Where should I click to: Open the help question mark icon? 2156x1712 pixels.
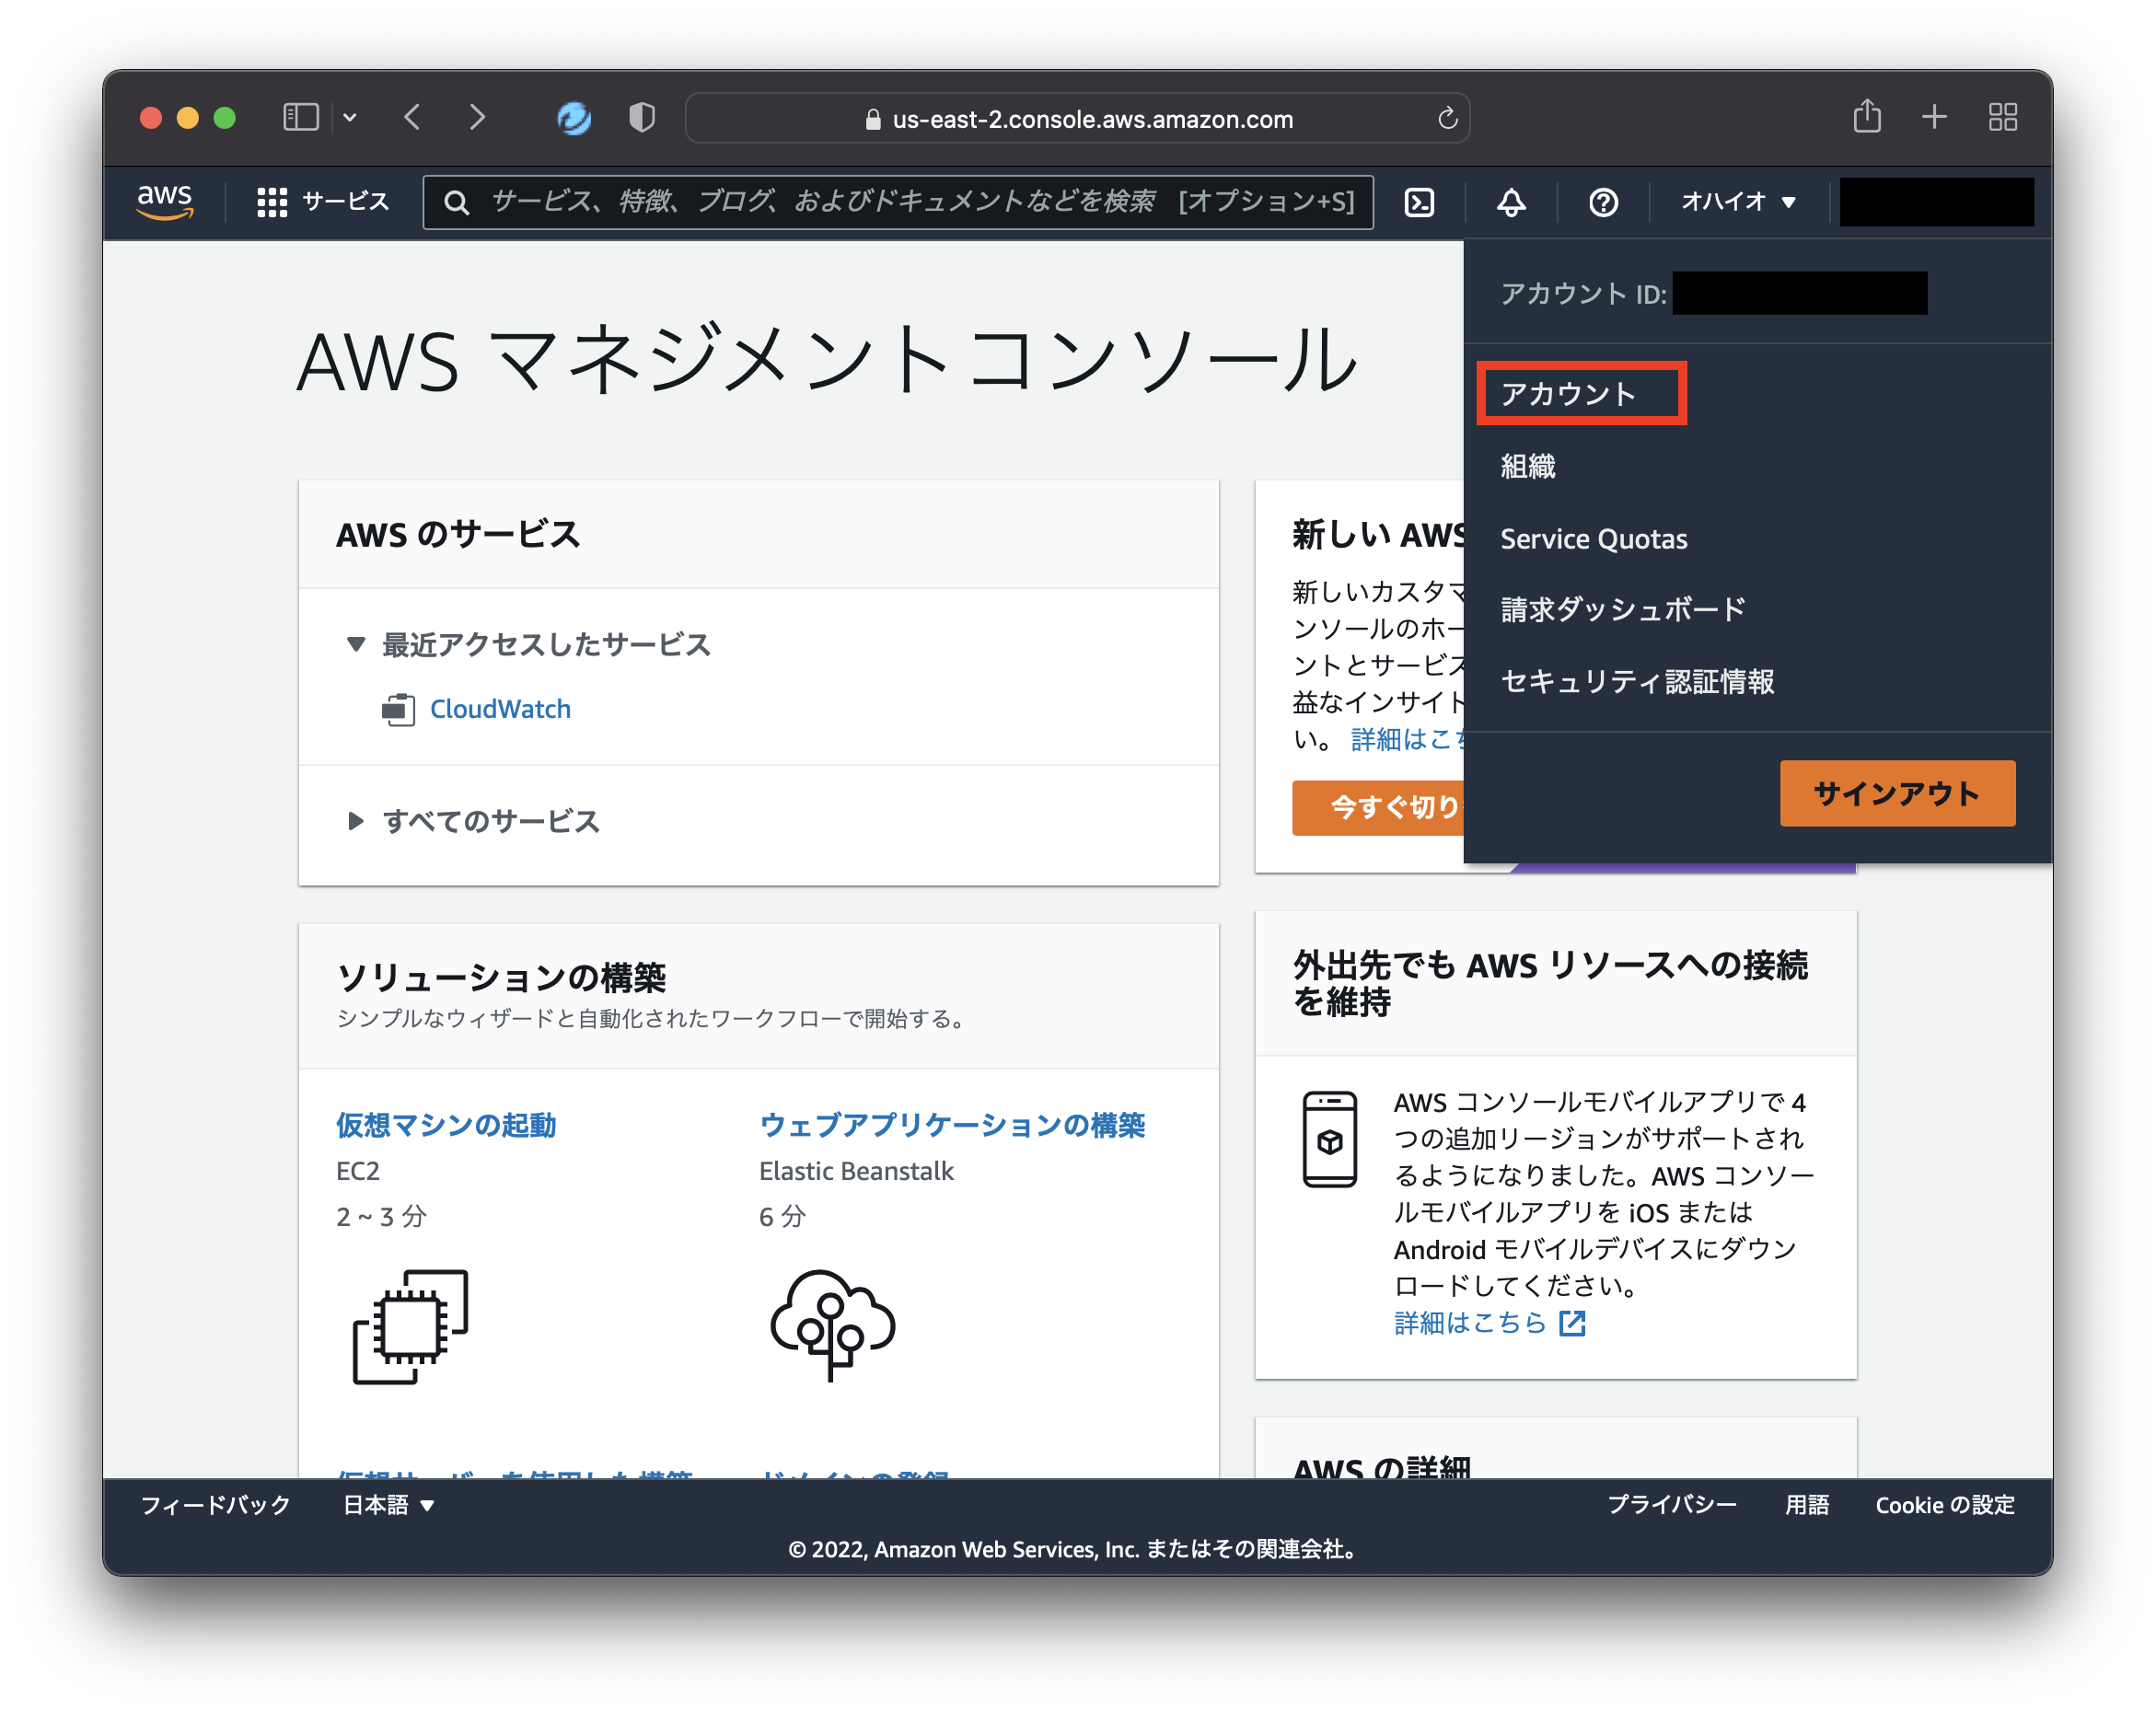[1602, 202]
